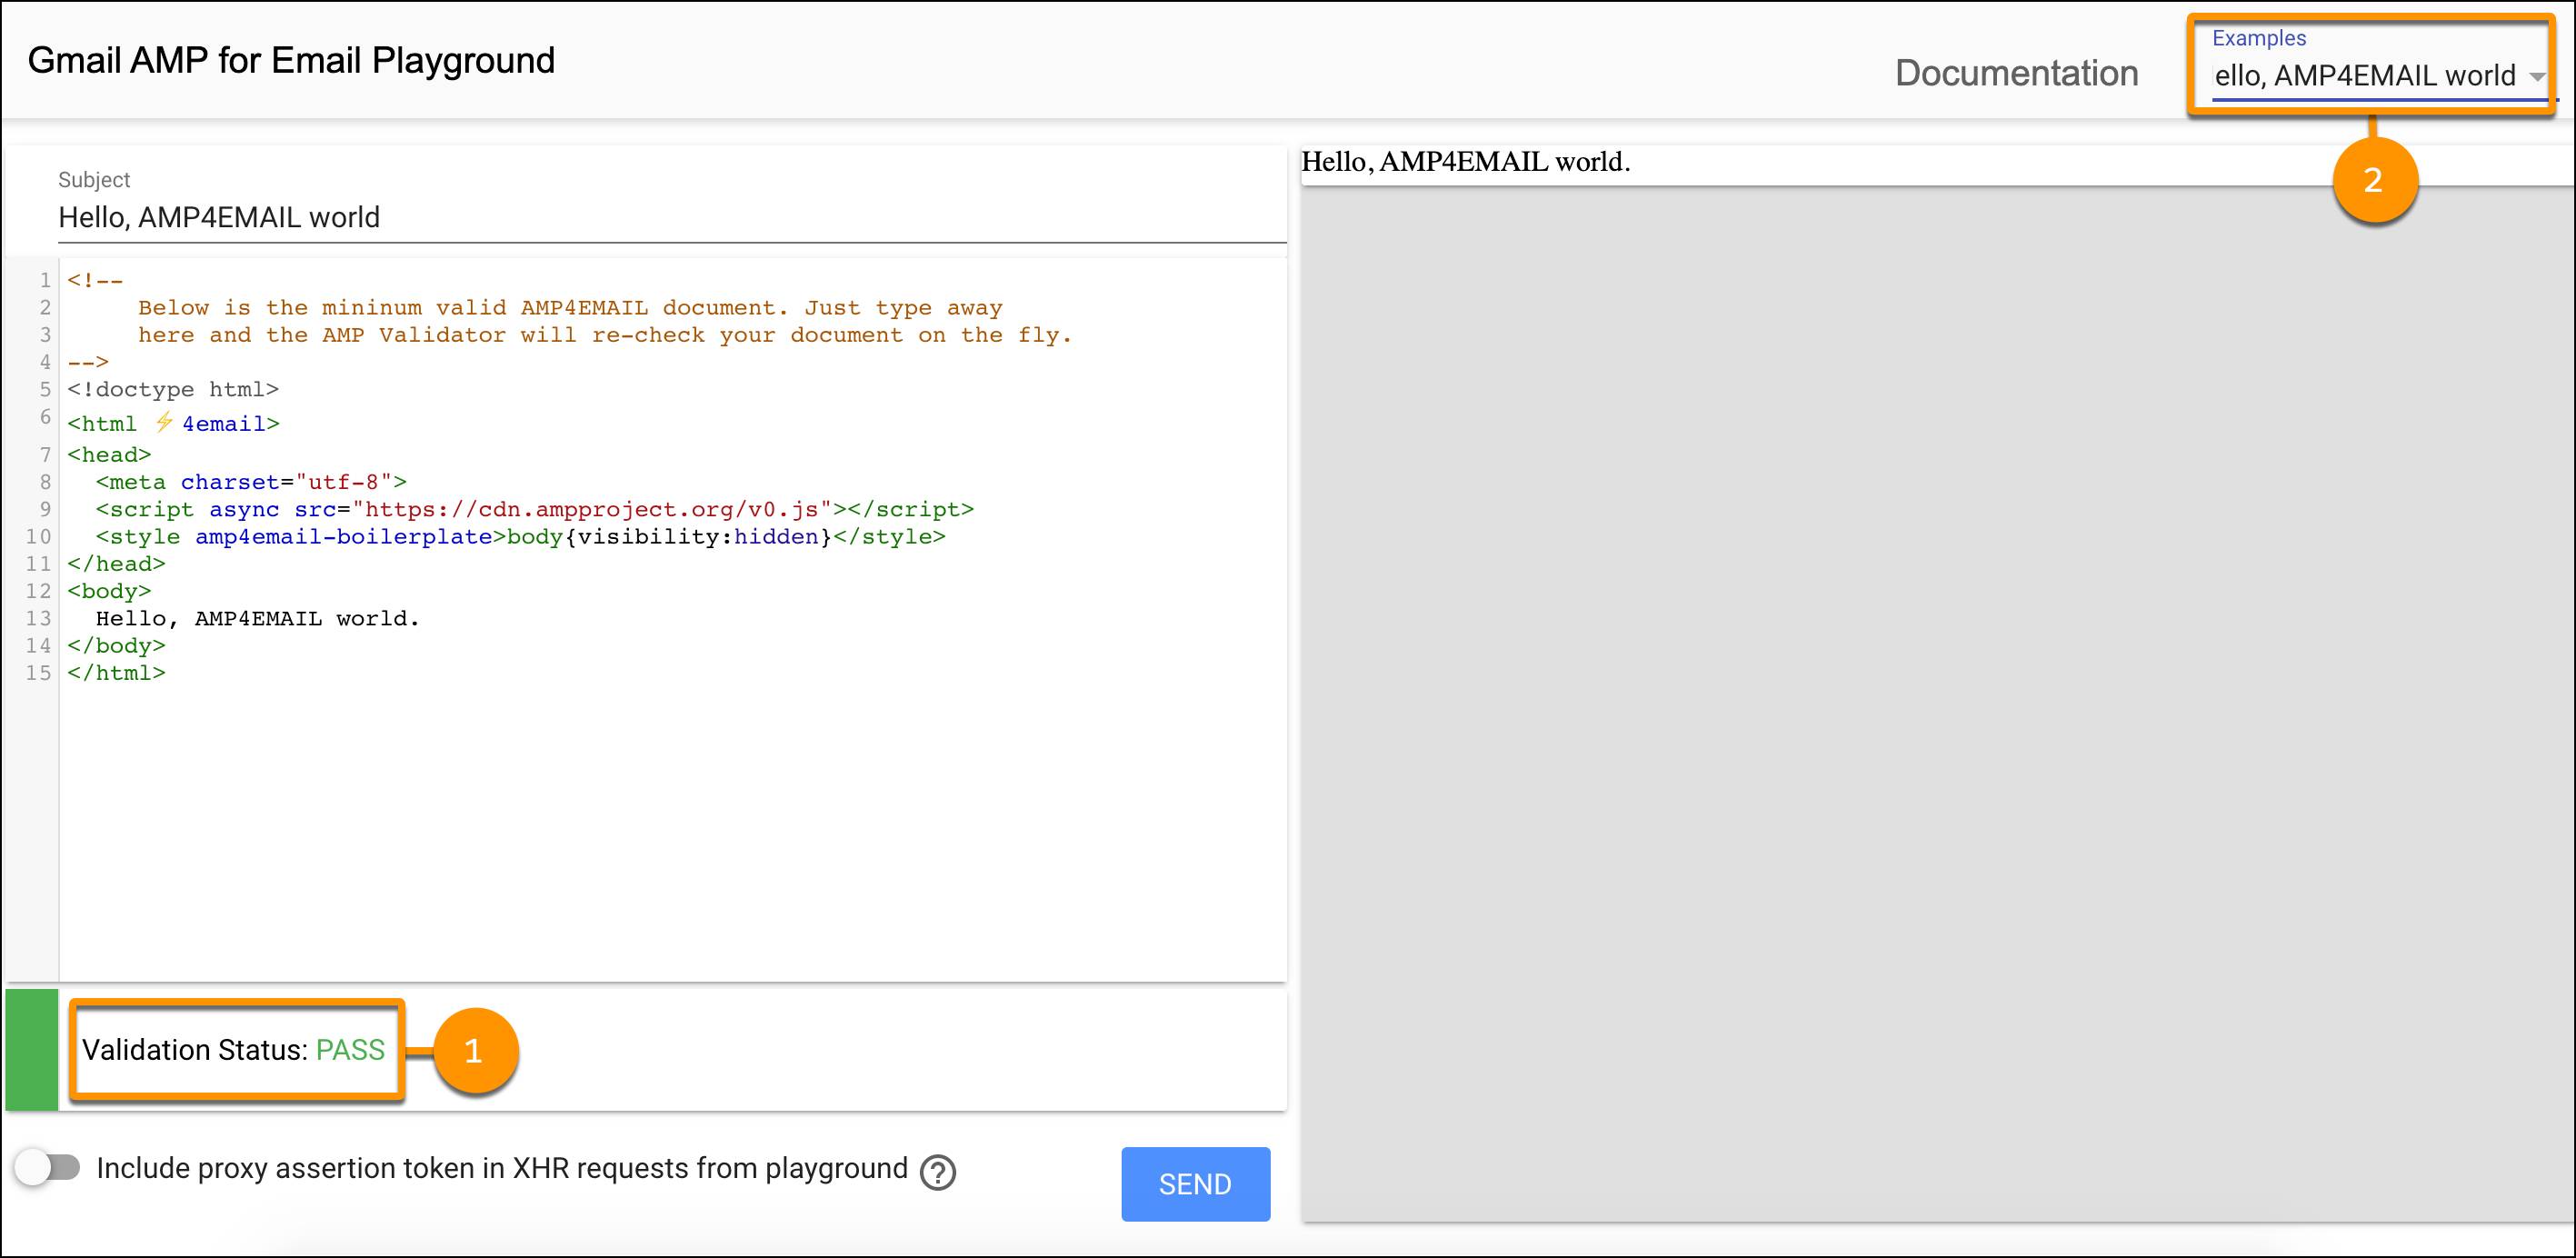Click the rendered preview text Hello AMP4EMAIL world
The image size is (2576, 1258).
tap(1465, 162)
